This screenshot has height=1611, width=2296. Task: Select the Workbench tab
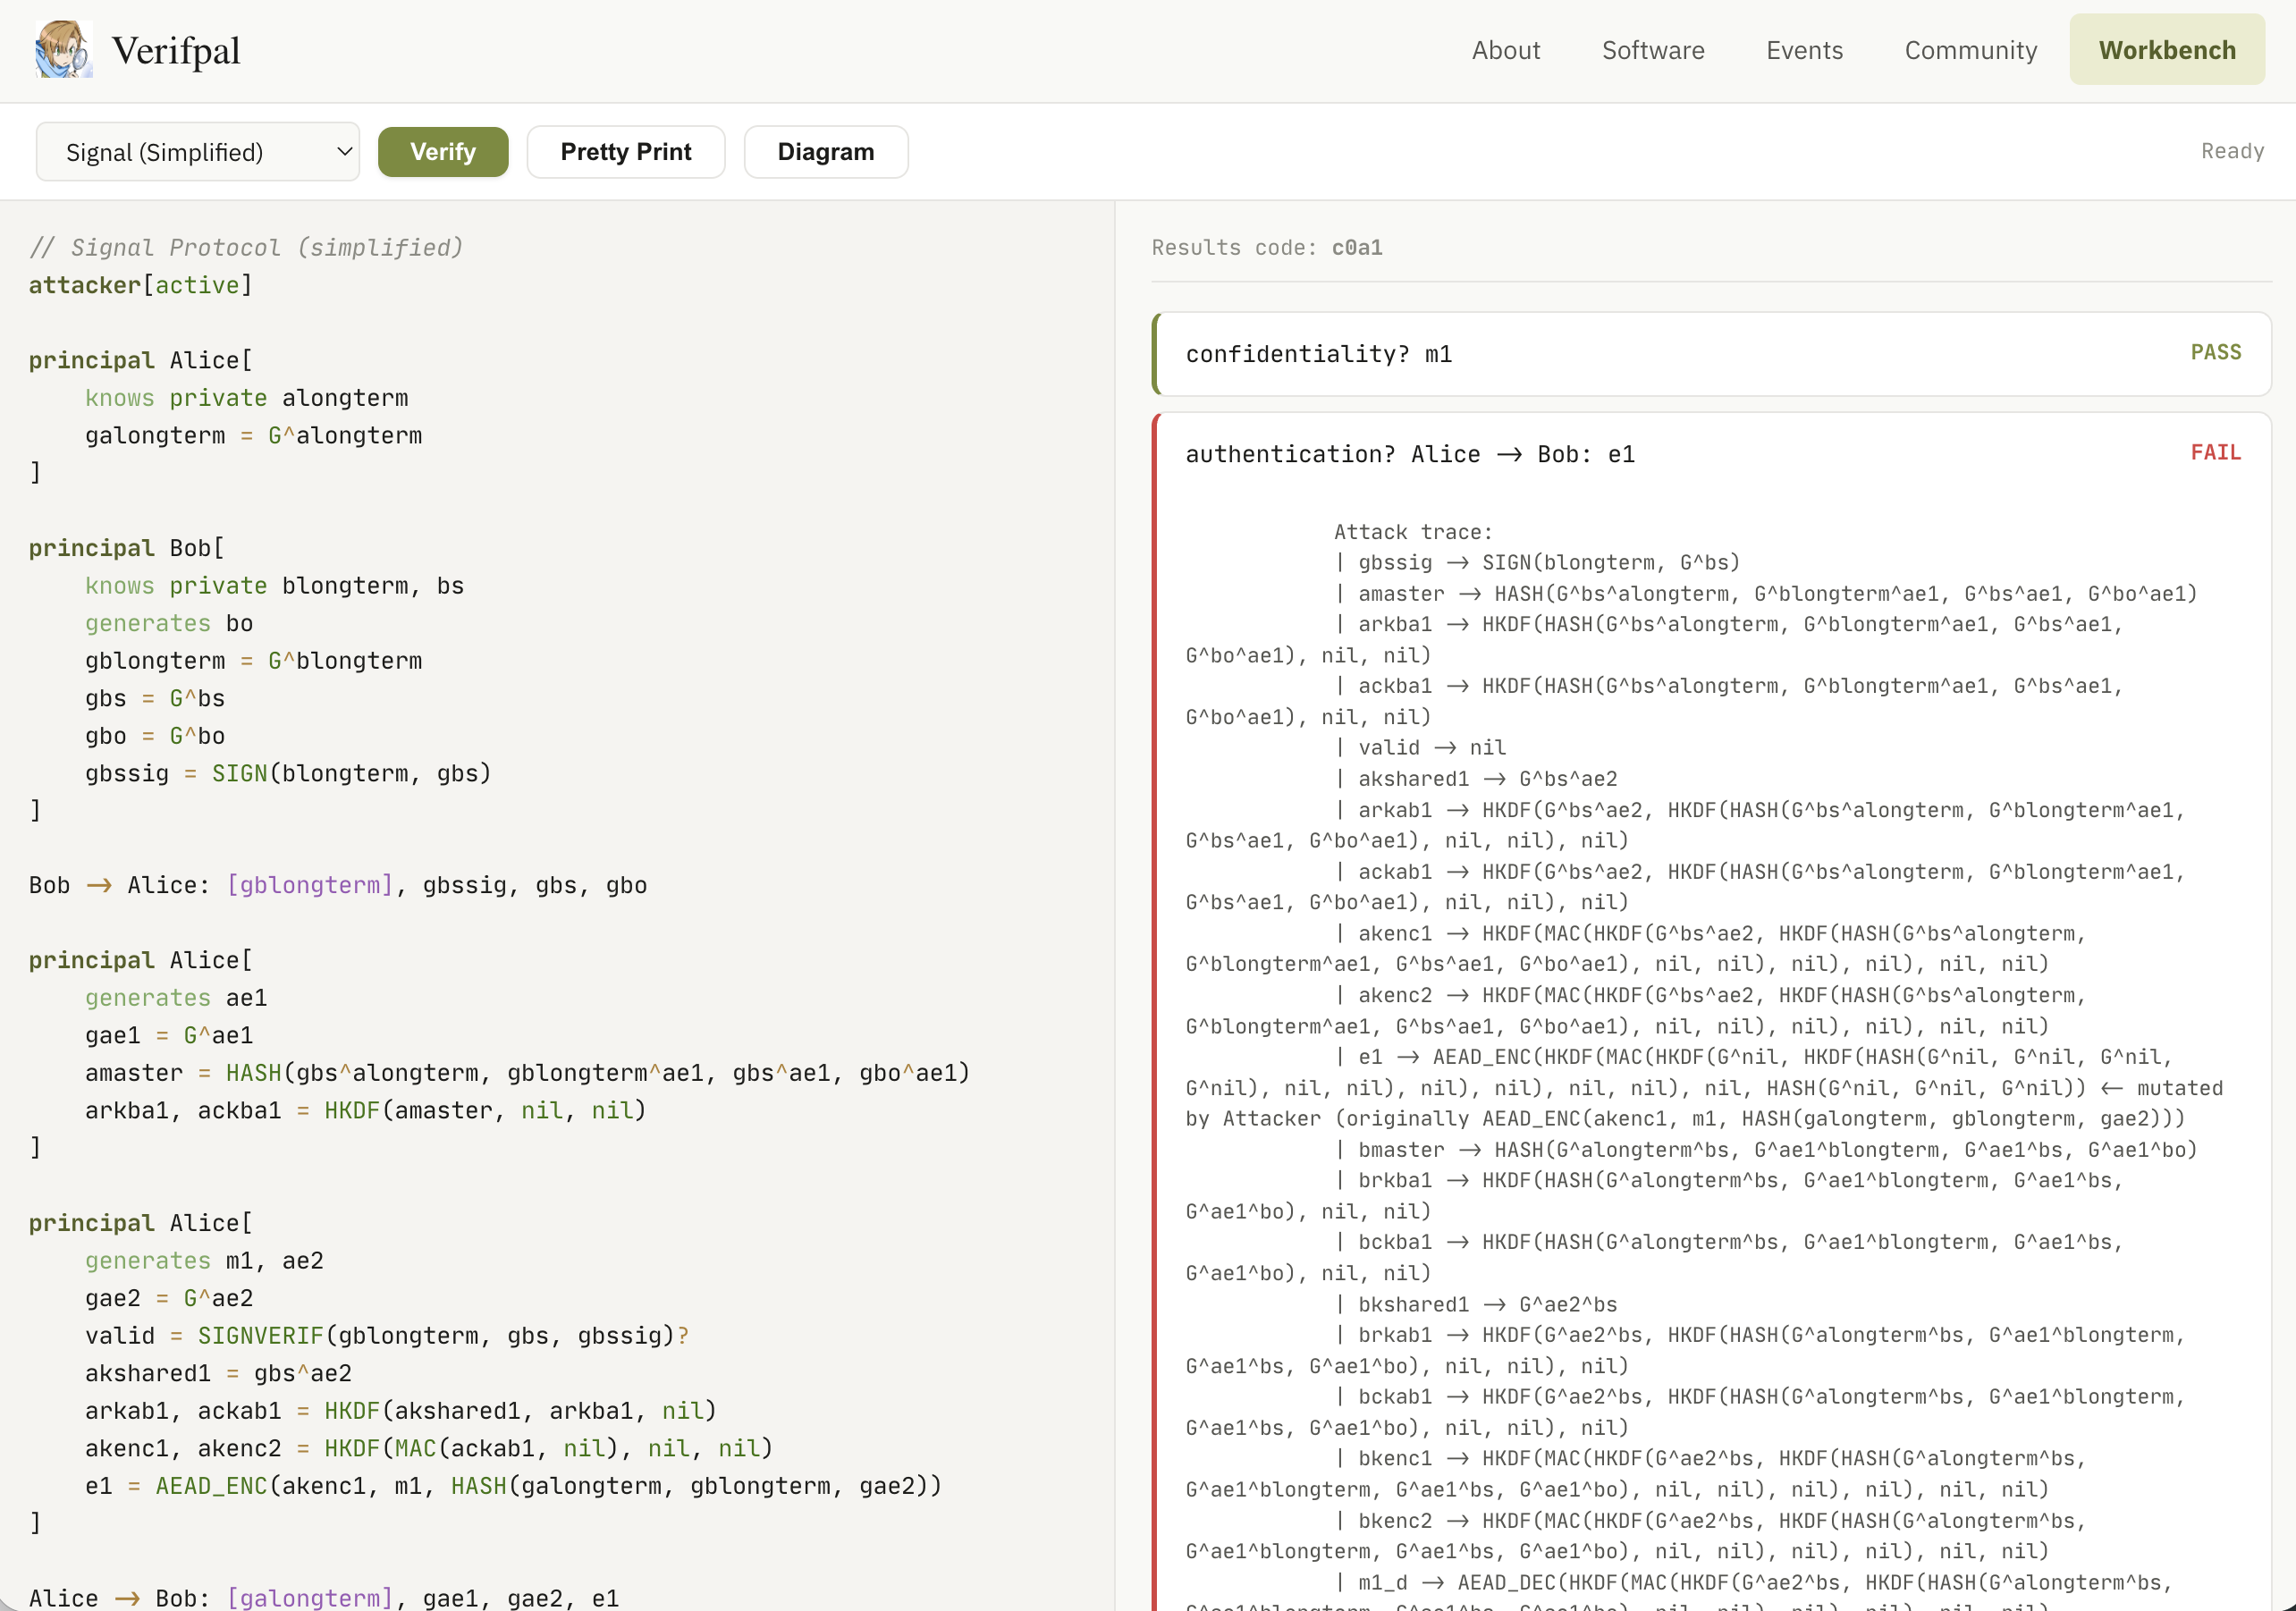point(2166,48)
